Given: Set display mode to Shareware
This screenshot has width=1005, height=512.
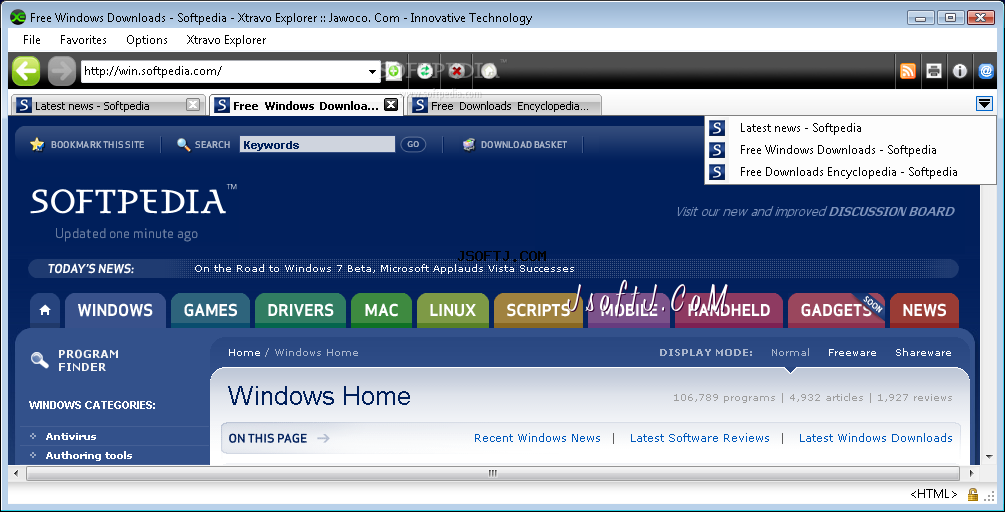Looking at the screenshot, I should (x=923, y=352).
